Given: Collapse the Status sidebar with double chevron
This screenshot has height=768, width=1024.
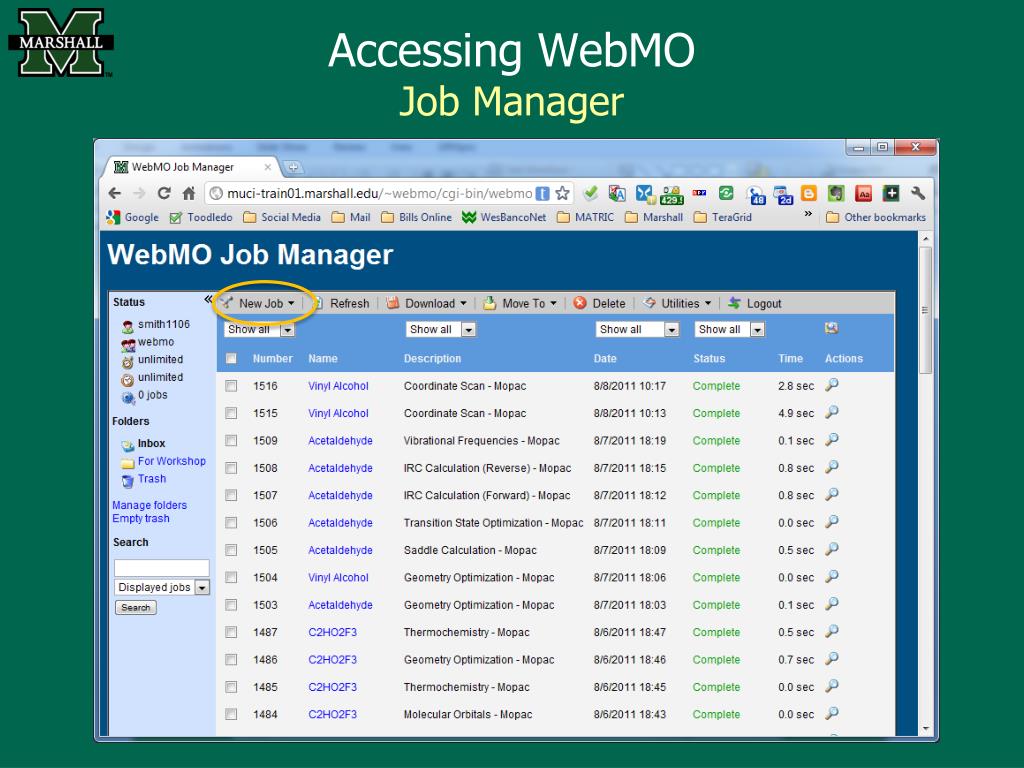Looking at the screenshot, I should pos(208,300).
